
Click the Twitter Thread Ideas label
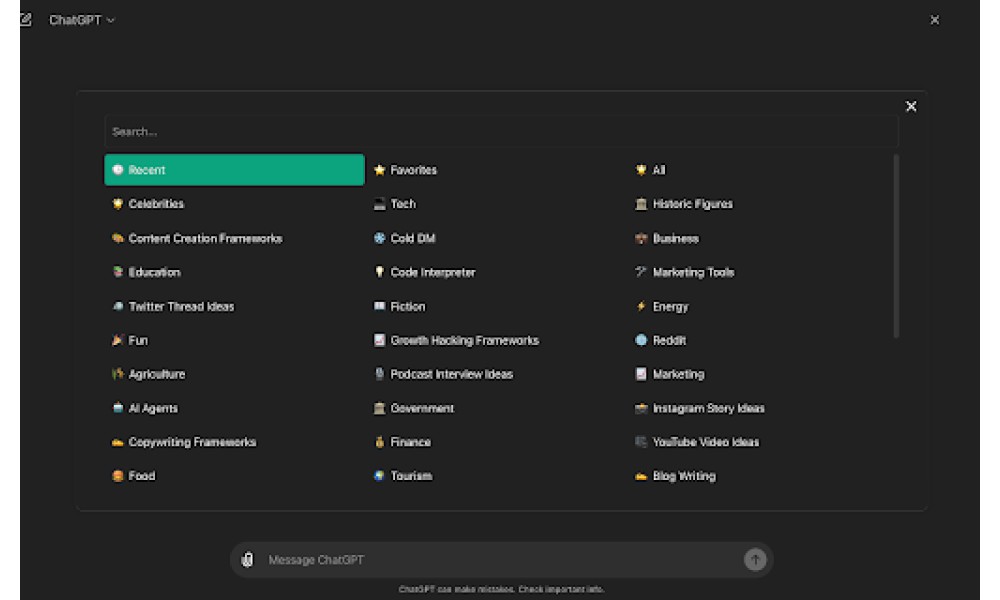[x=182, y=307]
